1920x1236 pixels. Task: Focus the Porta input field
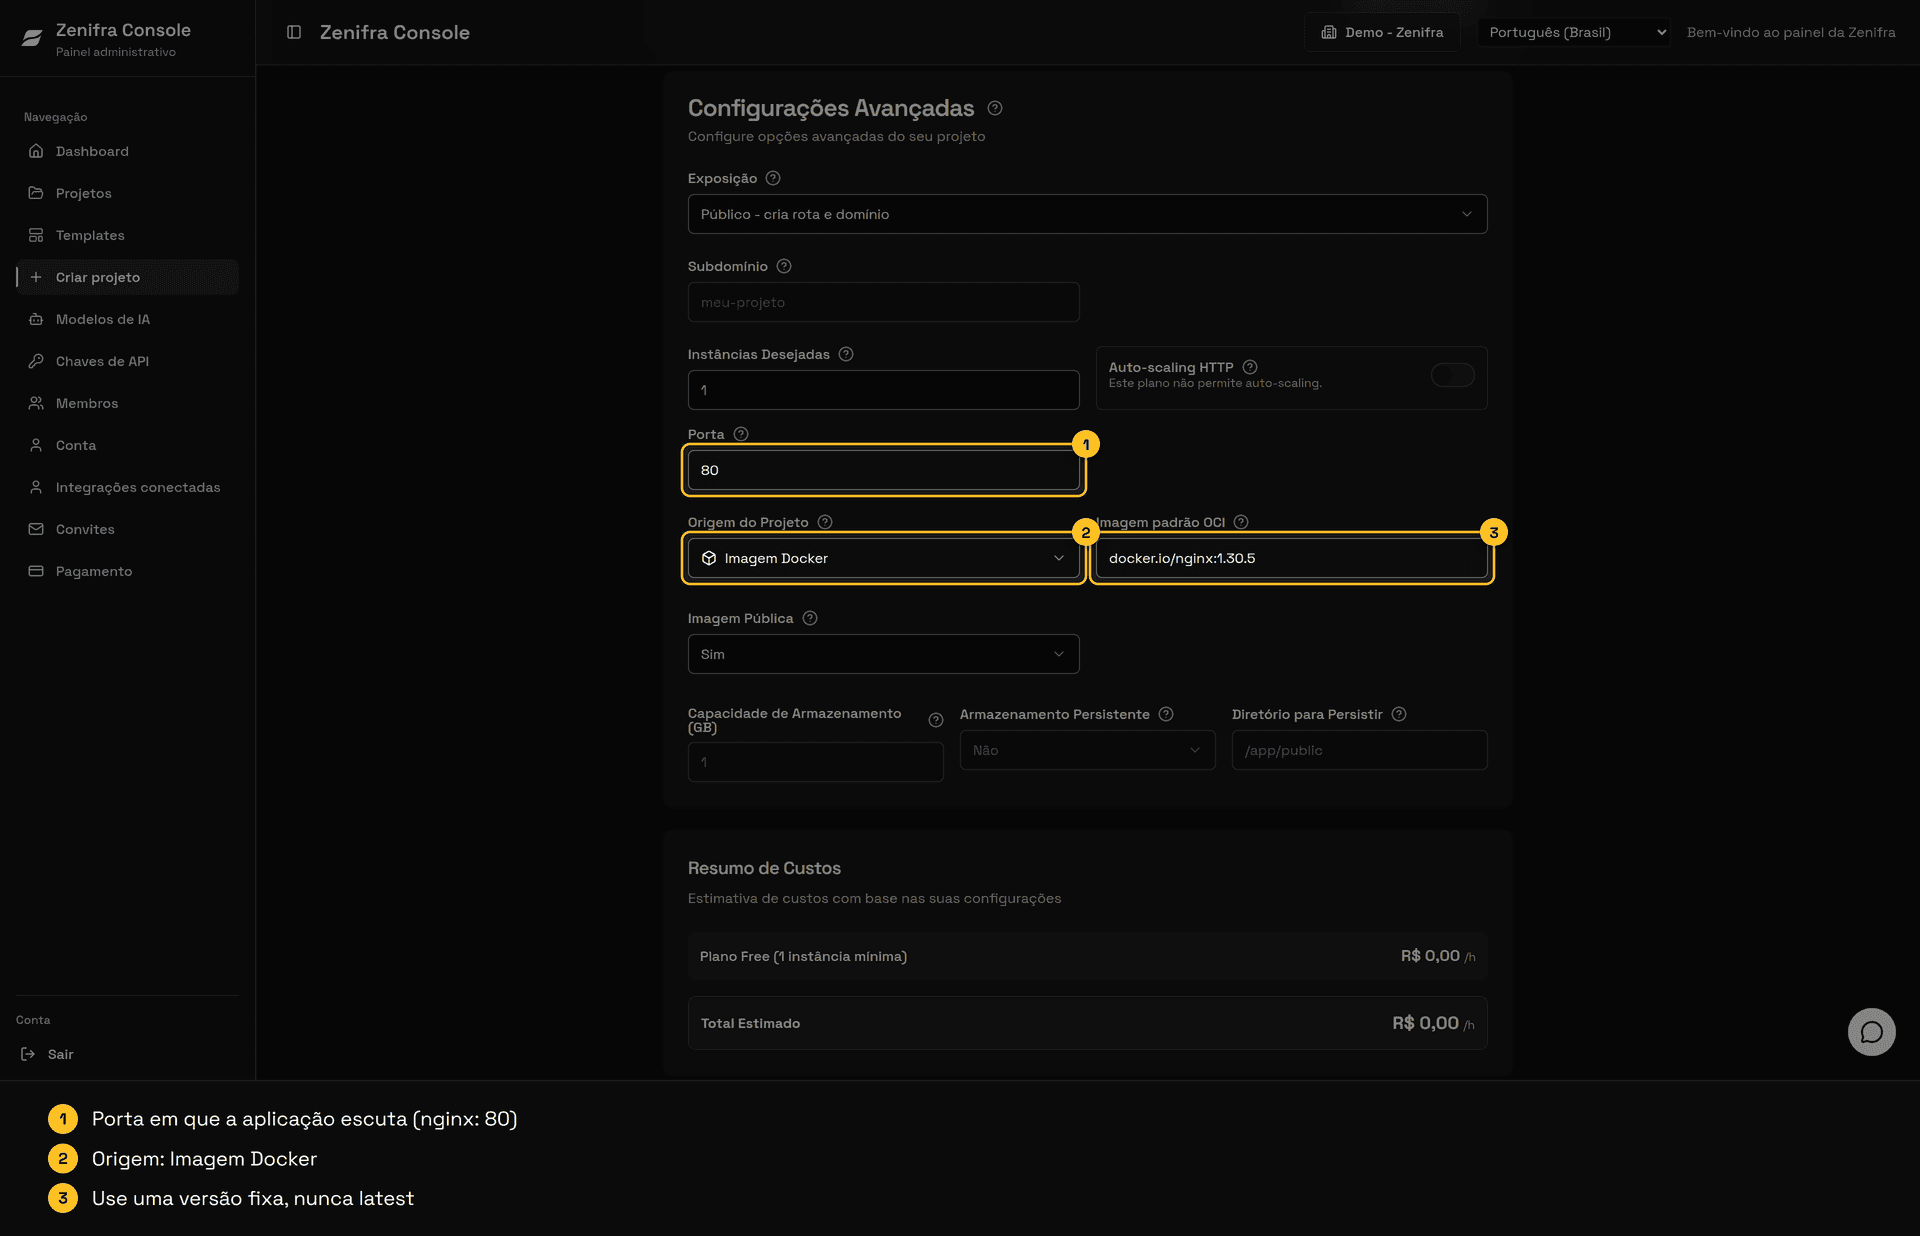(x=883, y=470)
